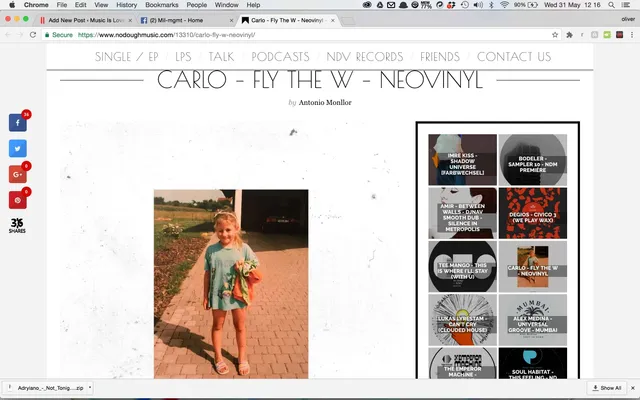The image size is (640, 400).
Task: Open Wi-Fi status menu
Action: (504, 5)
